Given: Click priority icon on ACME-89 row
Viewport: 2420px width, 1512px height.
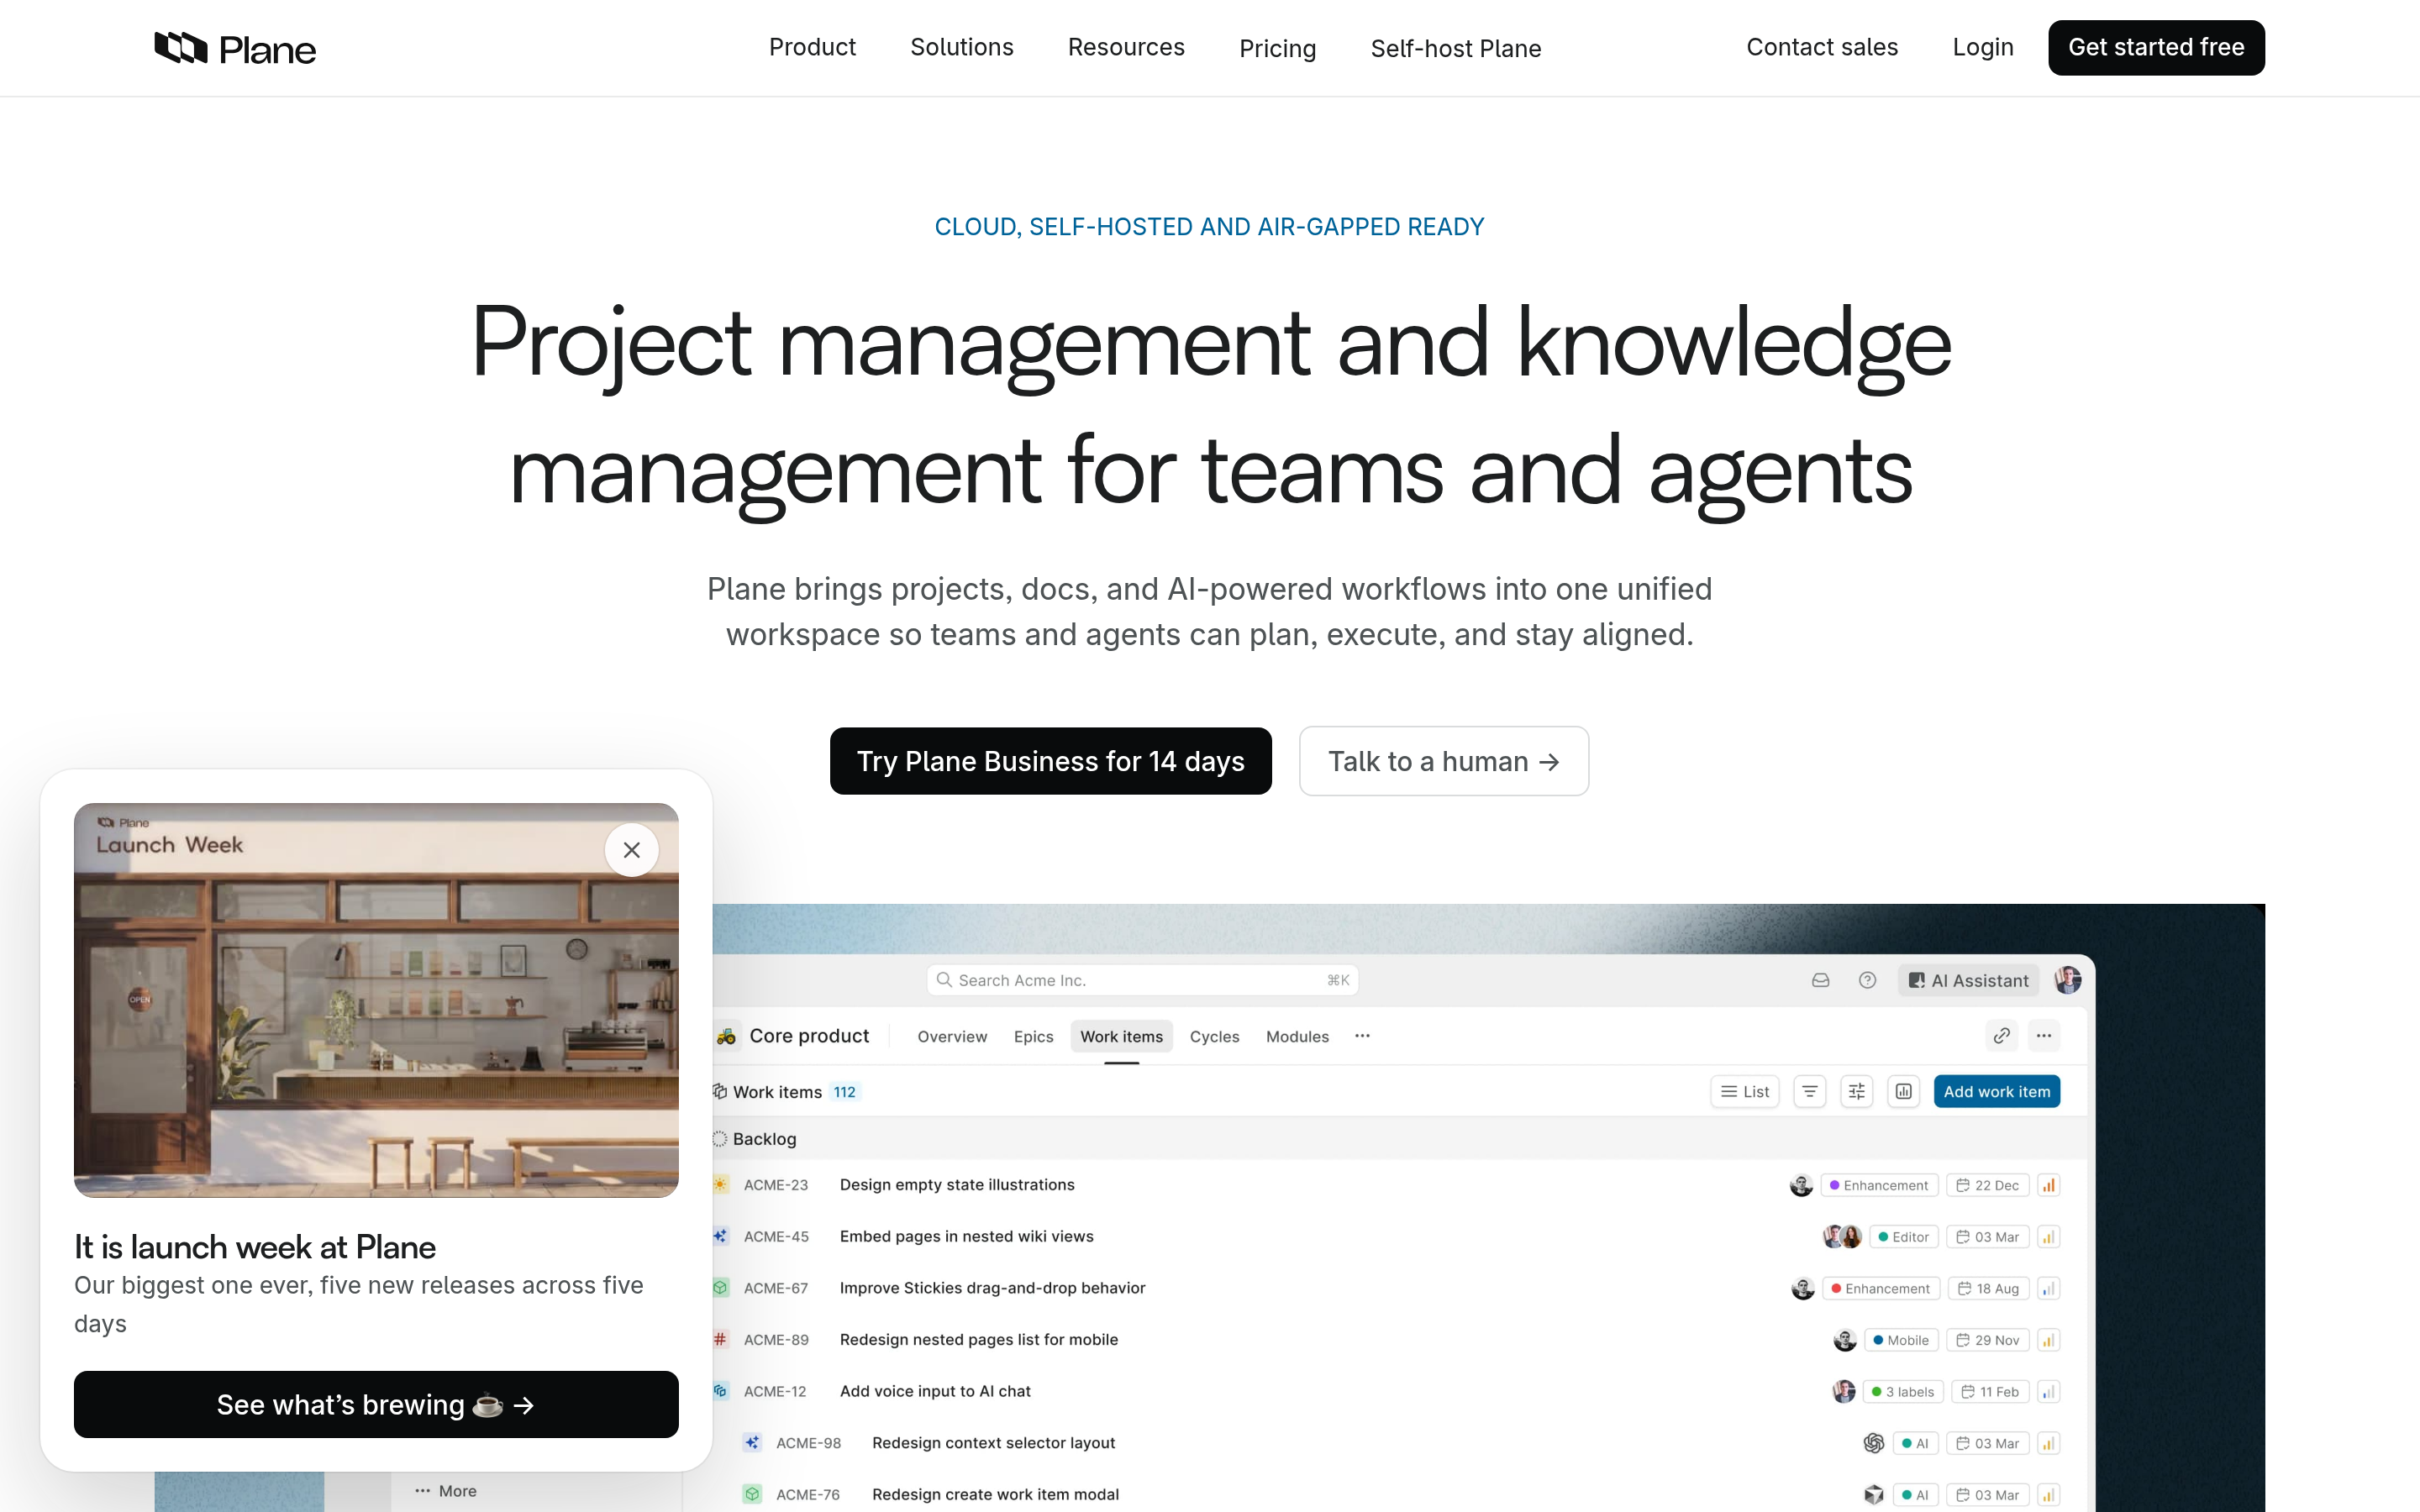Looking at the screenshot, I should (x=2048, y=1340).
